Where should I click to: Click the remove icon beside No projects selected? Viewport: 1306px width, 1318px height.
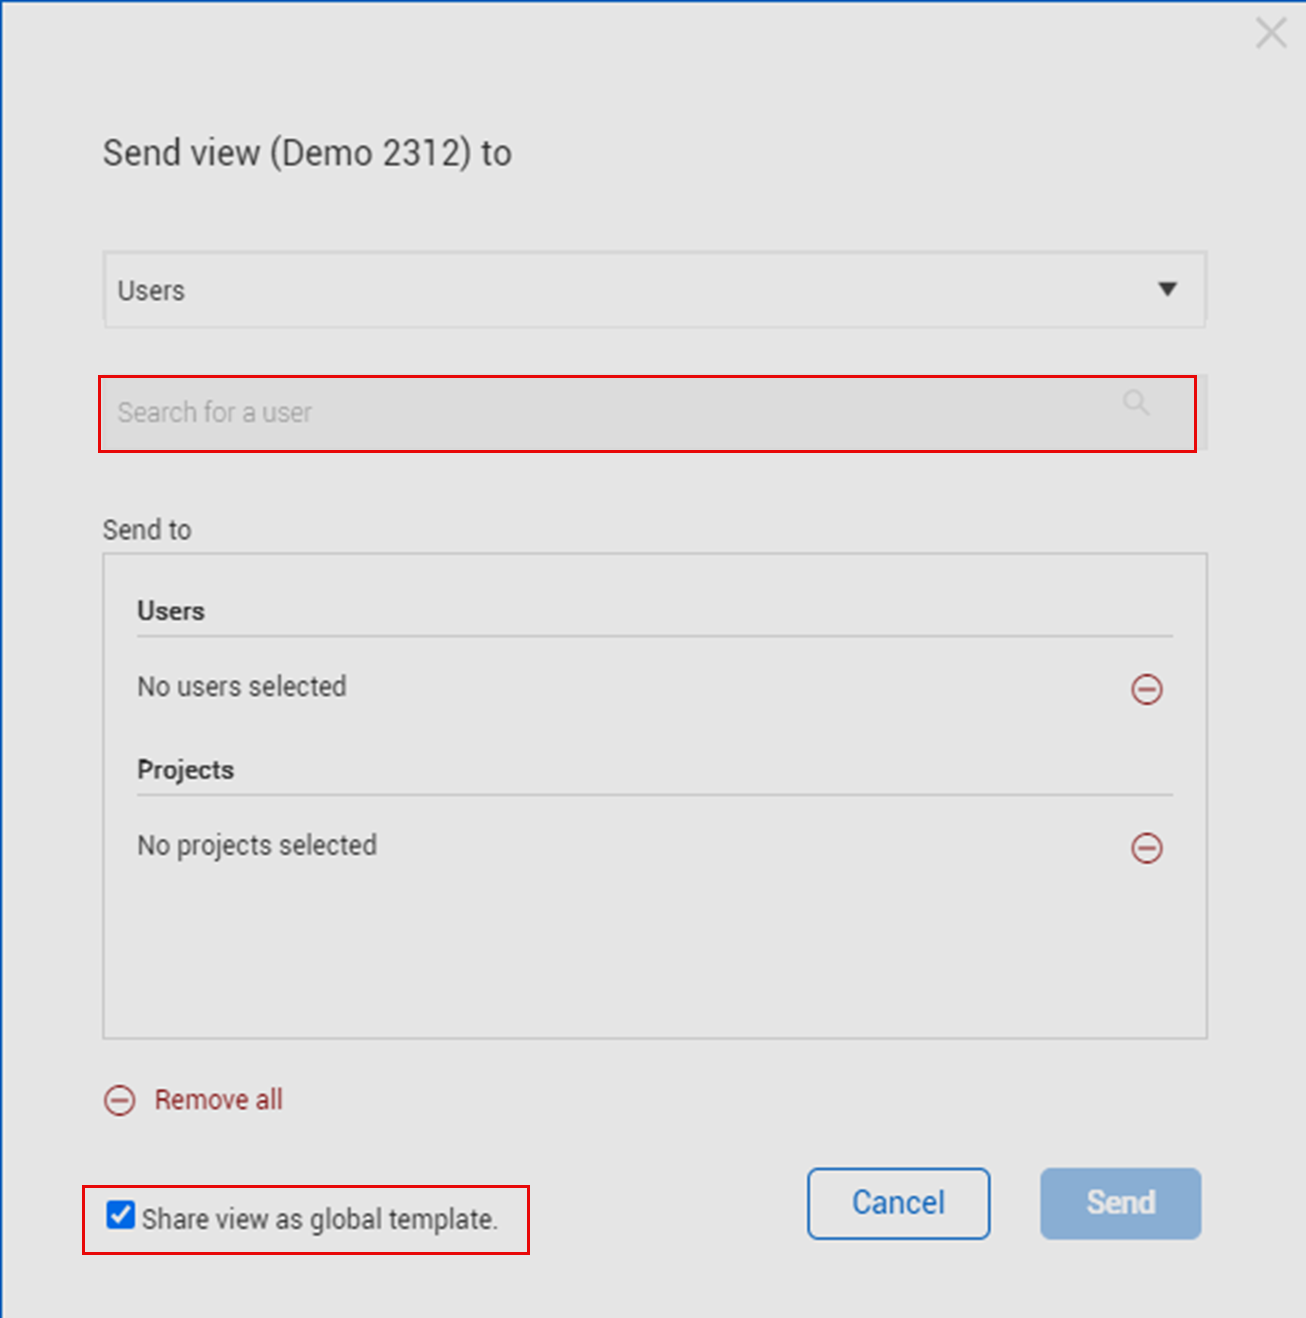click(x=1146, y=848)
